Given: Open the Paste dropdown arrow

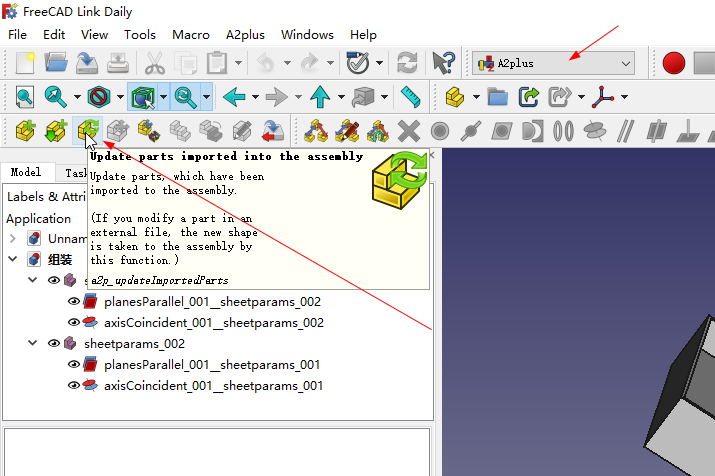Looking at the screenshot, I should click(x=238, y=63).
